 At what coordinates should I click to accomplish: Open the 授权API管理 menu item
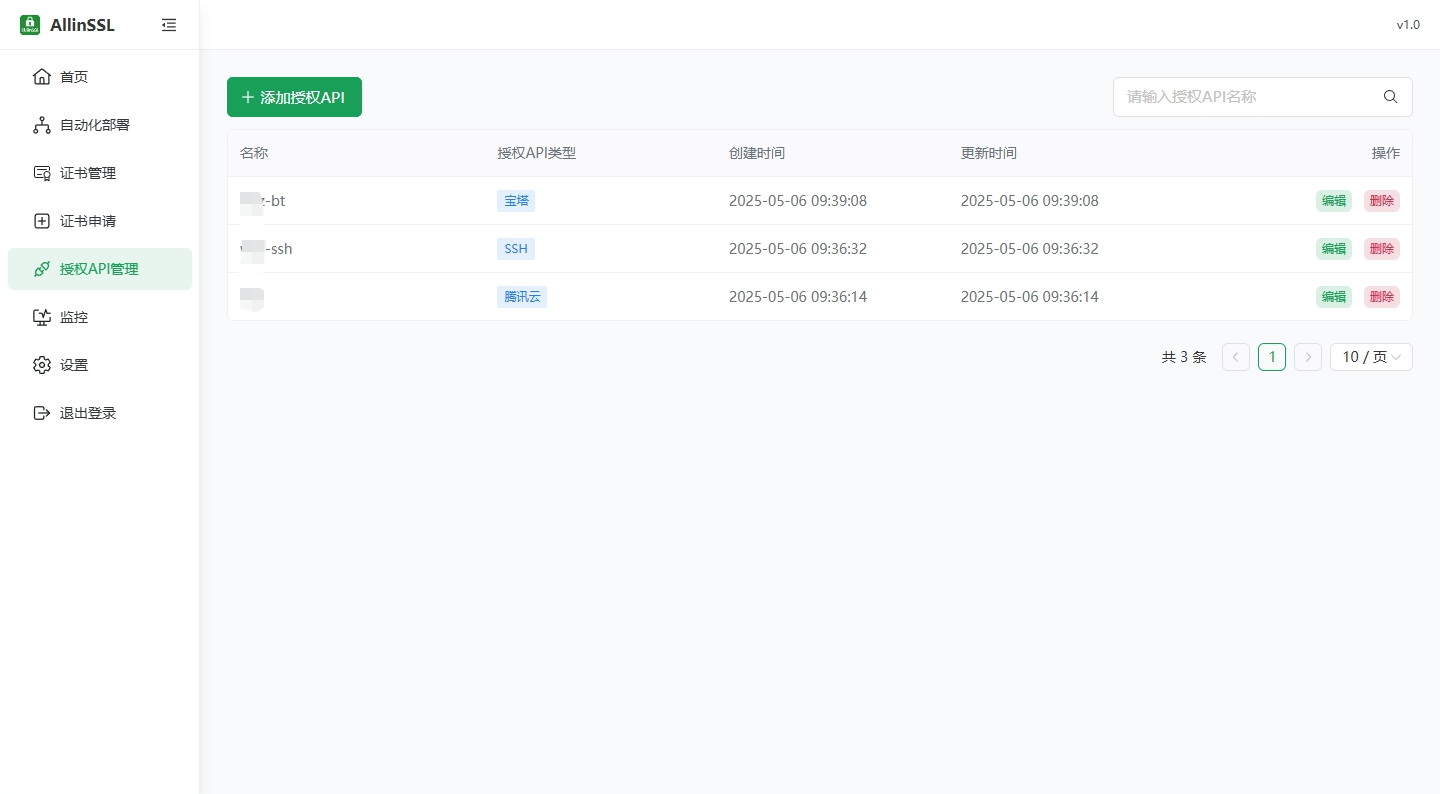click(99, 269)
